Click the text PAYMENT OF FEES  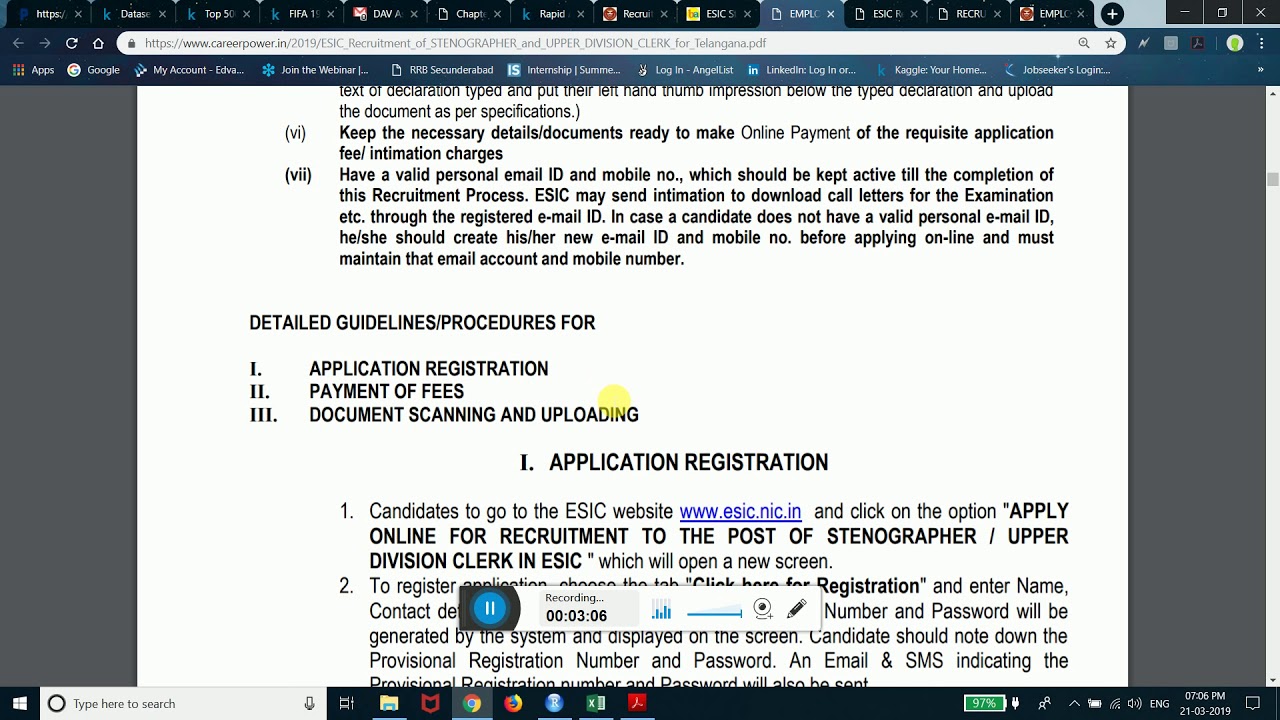click(x=386, y=391)
